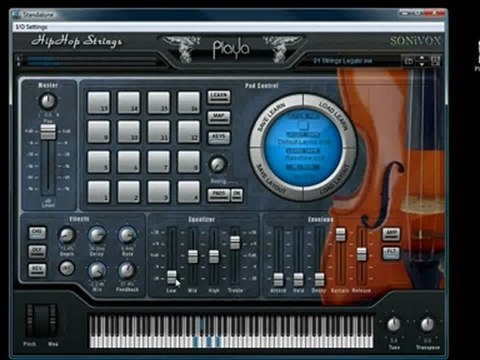Image resolution: width=480 pixels, height=360 pixels.
Task: Enable the CHO chorus effect button
Action: click(37, 233)
